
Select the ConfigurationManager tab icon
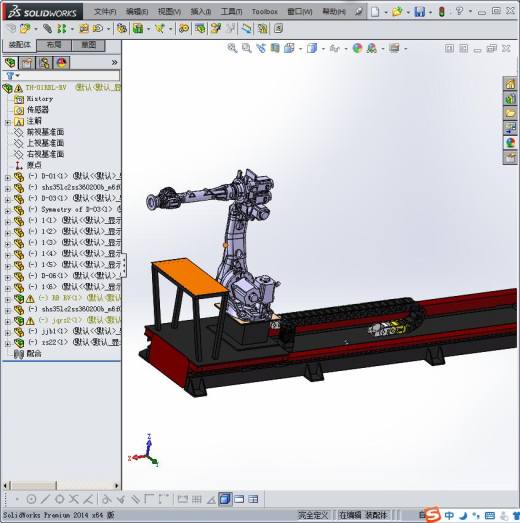click(44, 63)
